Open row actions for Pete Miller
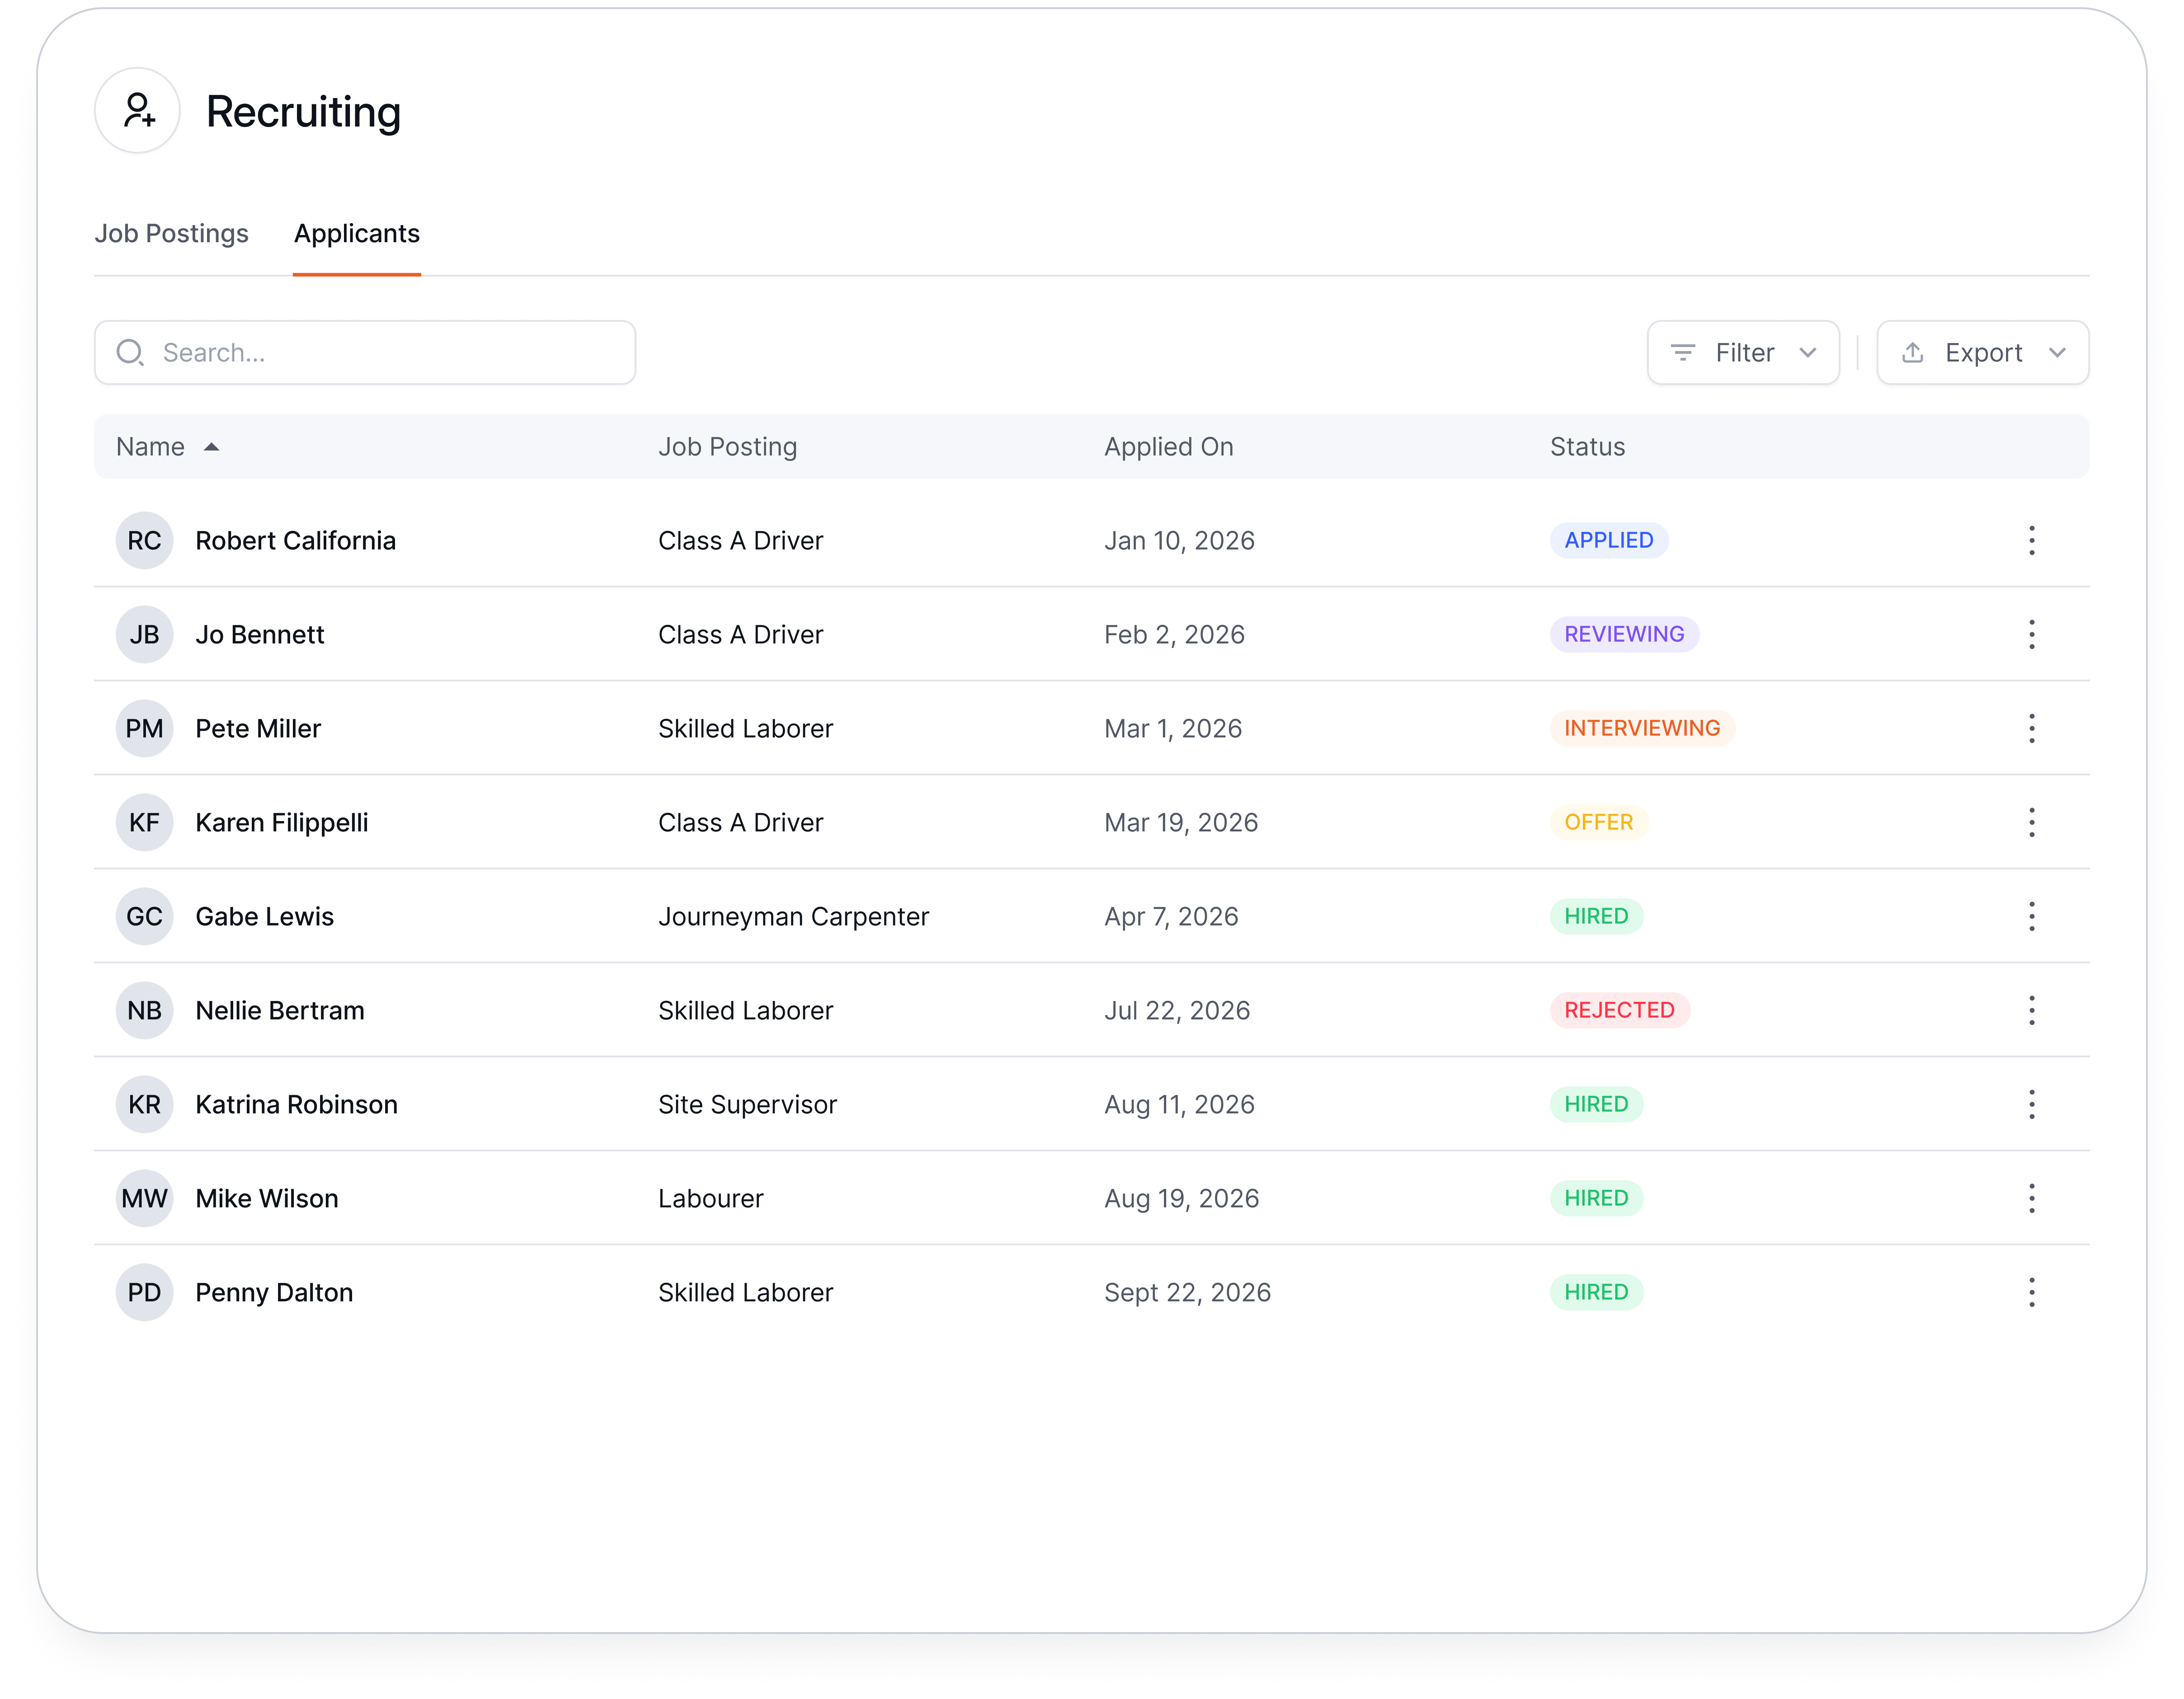 coord(2031,728)
